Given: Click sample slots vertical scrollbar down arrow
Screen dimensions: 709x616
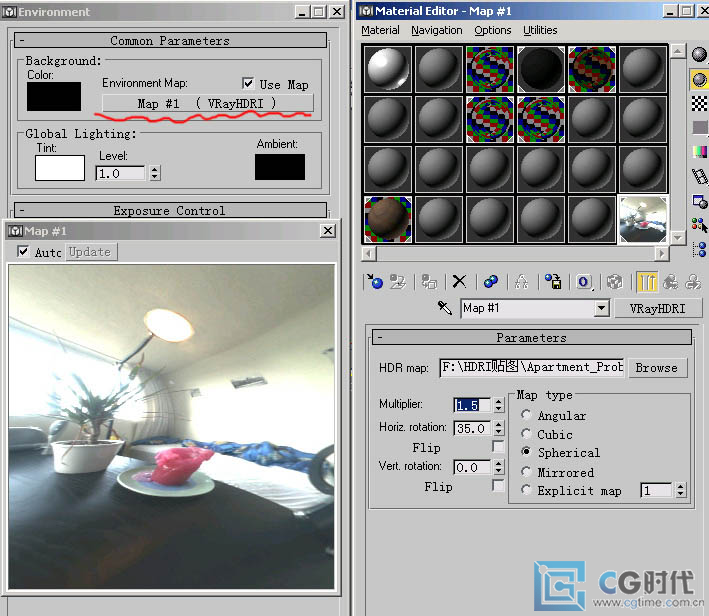Looking at the screenshot, I should tap(677, 237).
